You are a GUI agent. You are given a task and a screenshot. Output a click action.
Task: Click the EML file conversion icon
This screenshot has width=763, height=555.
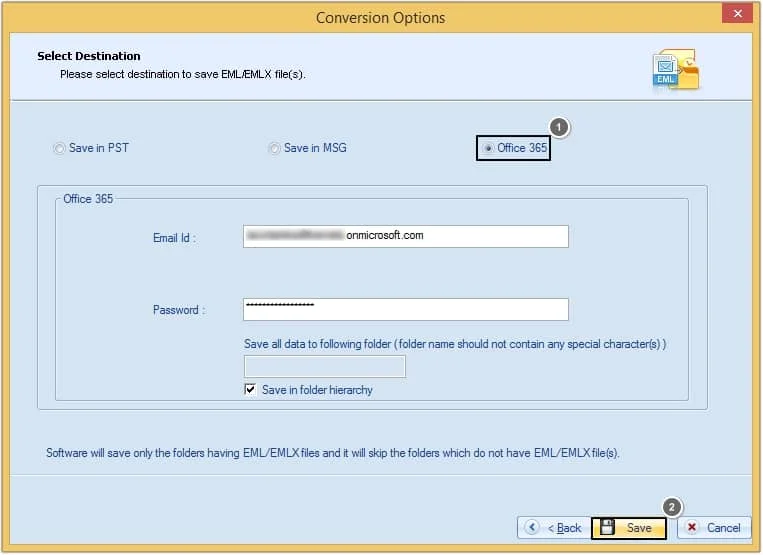pyautogui.click(x=675, y=69)
